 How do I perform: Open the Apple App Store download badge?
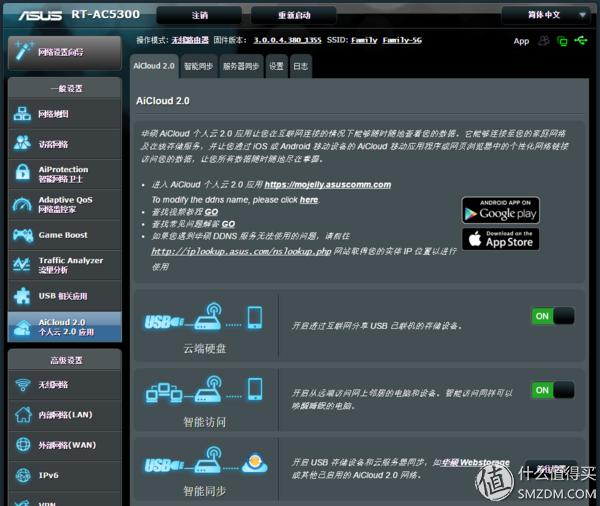(501, 239)
